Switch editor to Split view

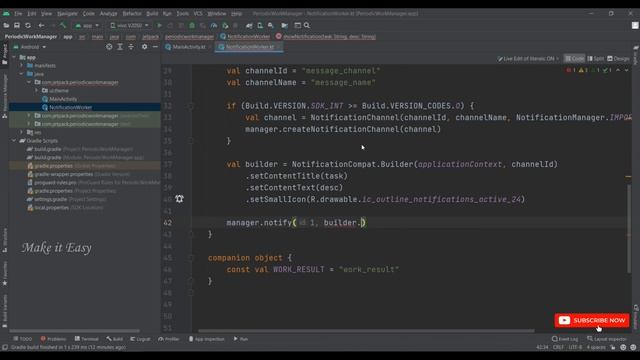tap(596, 59)
